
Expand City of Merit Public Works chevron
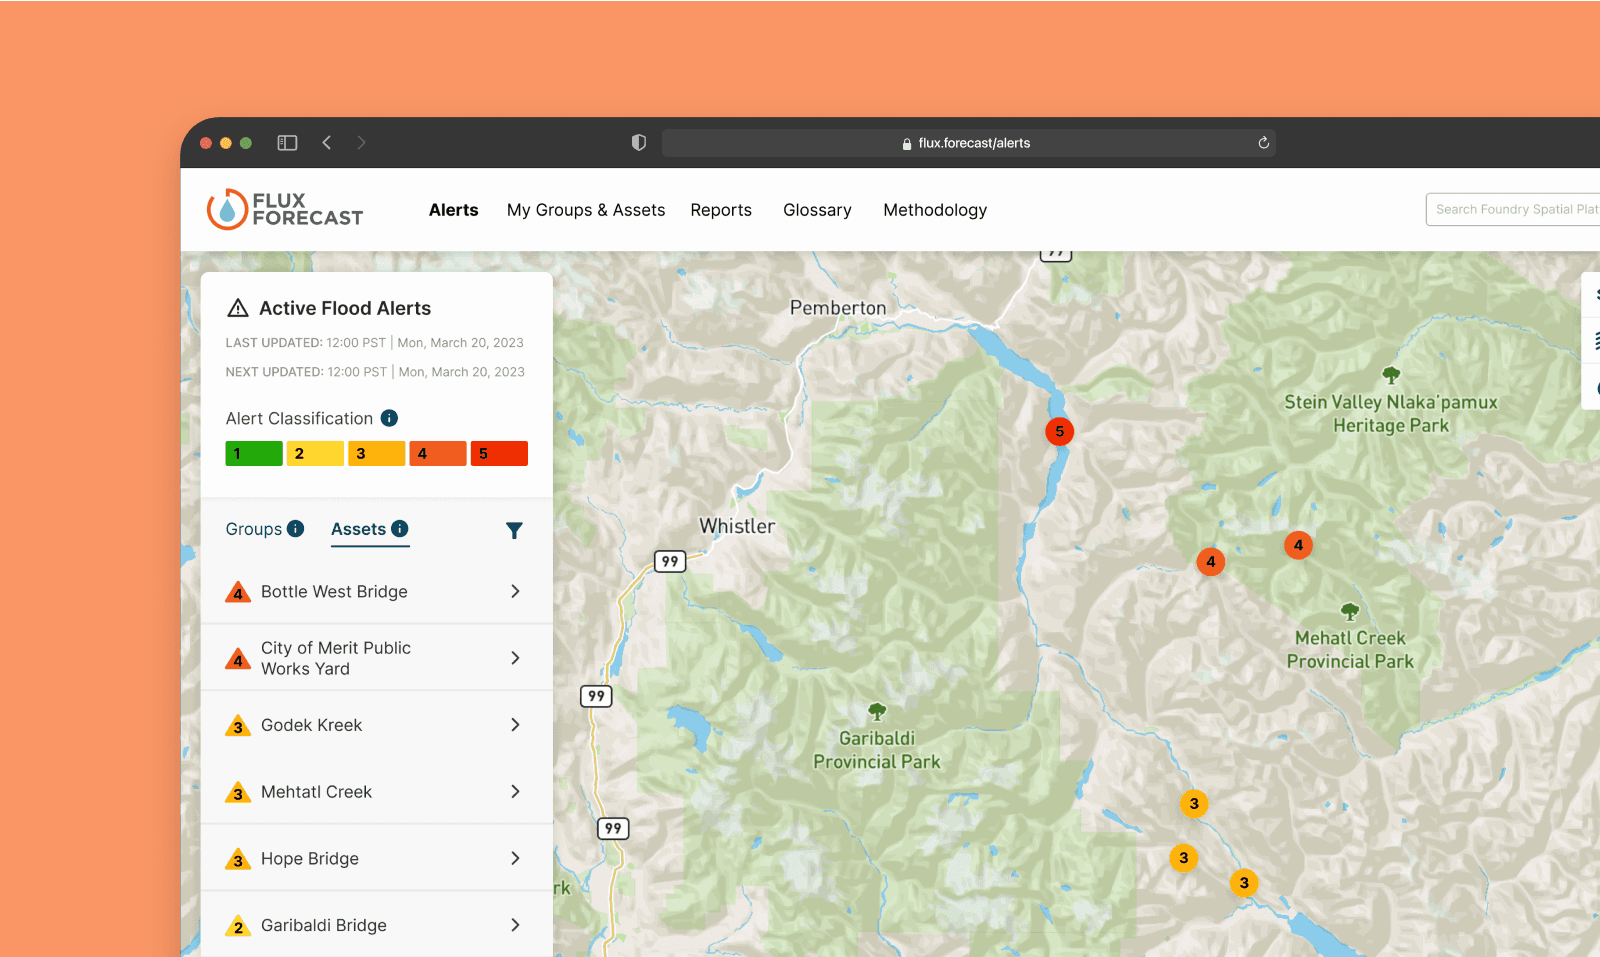[515, 658]
